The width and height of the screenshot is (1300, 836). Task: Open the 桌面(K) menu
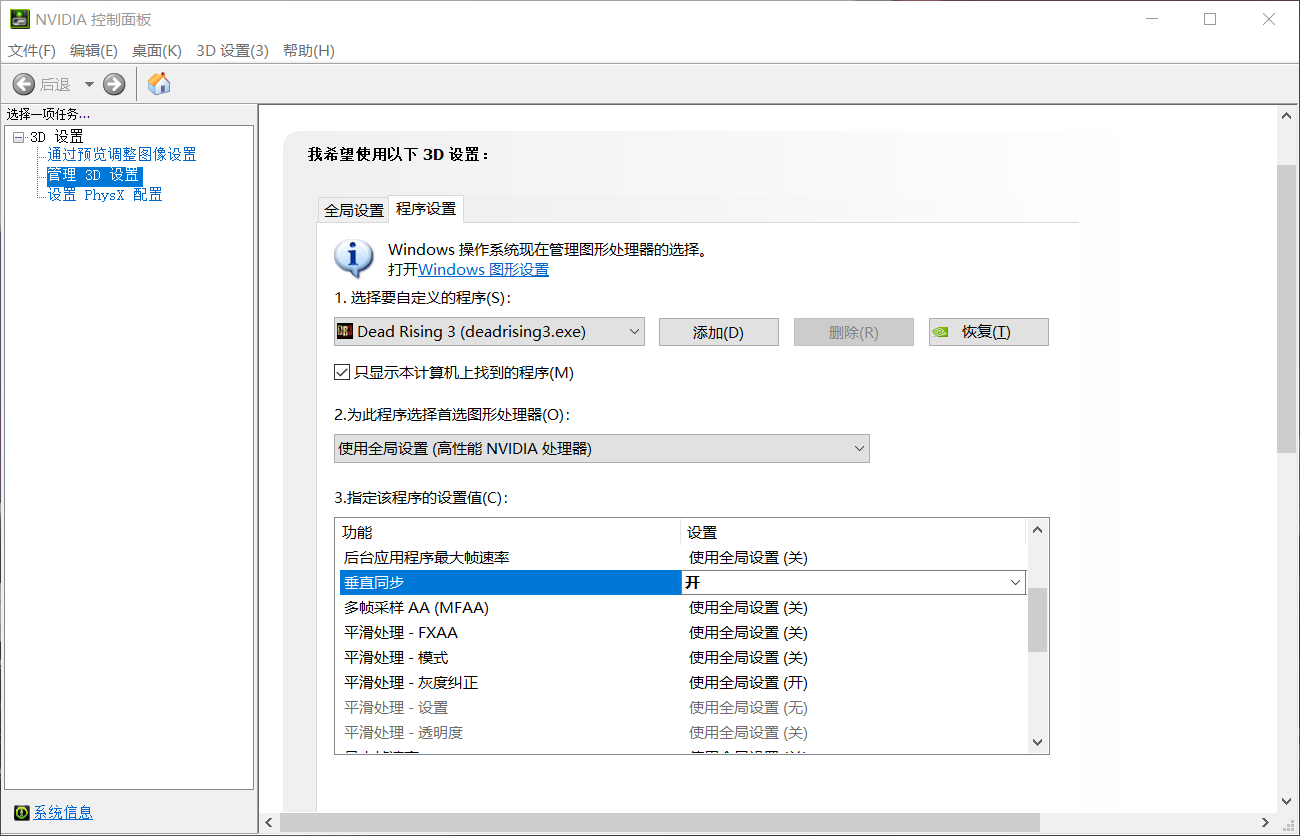pyautogui.click(x=157, y=51)
